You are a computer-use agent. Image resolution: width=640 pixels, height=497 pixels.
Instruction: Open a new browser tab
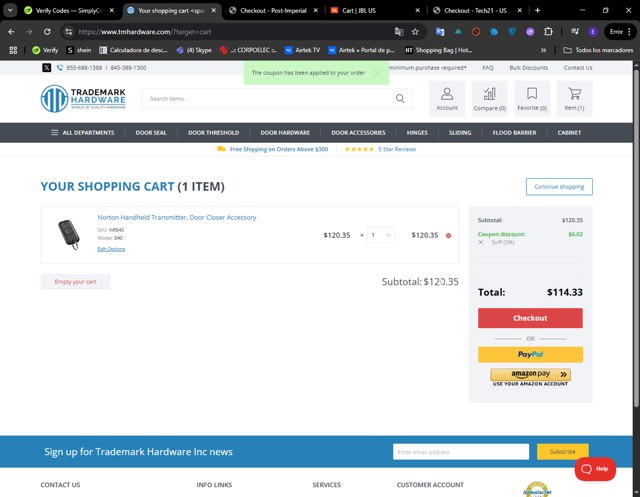[537, 10]
